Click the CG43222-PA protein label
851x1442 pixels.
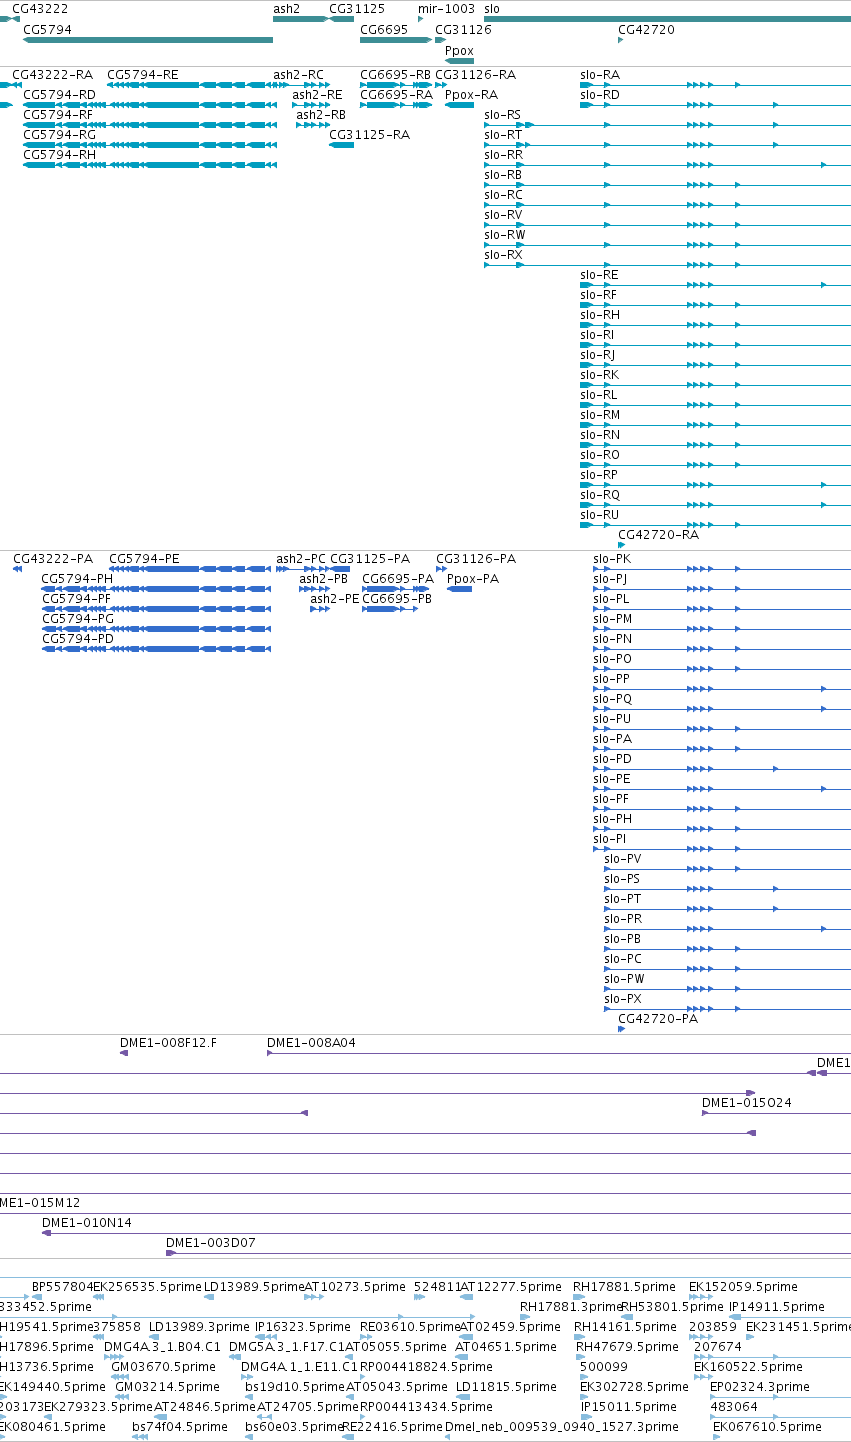(x=52, y=559)
